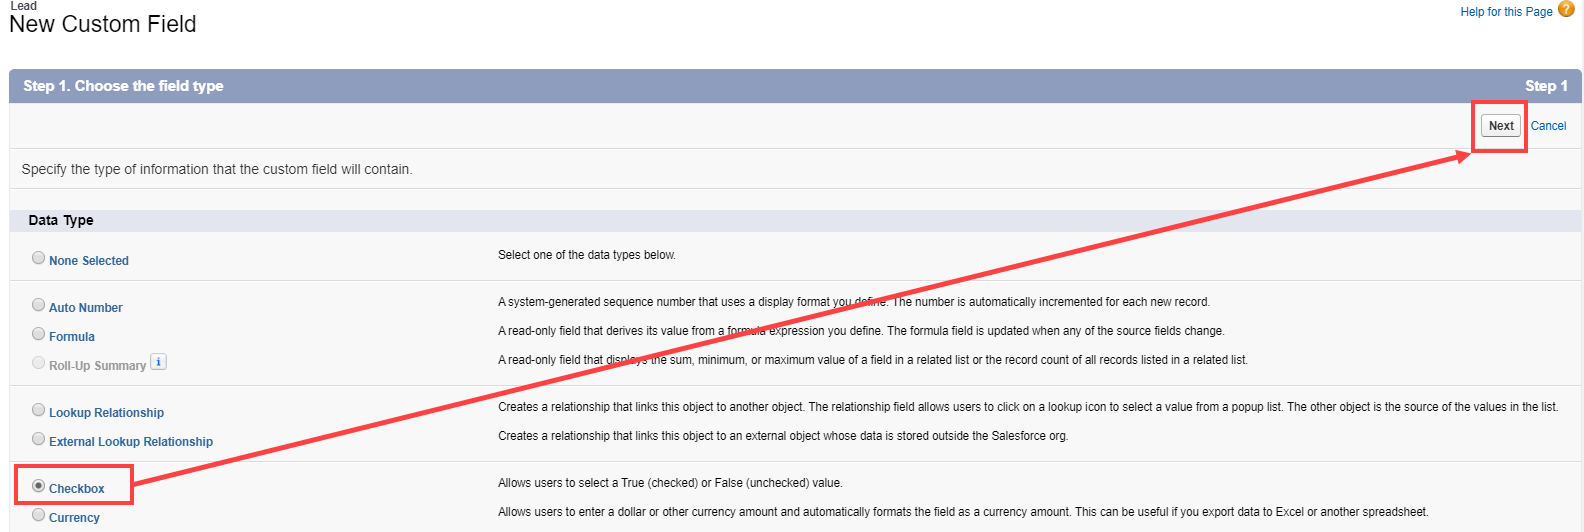Select External Lookup Relationship radio button
Viewport: 1584px width, 532px height.
click(x=38, y=439)
